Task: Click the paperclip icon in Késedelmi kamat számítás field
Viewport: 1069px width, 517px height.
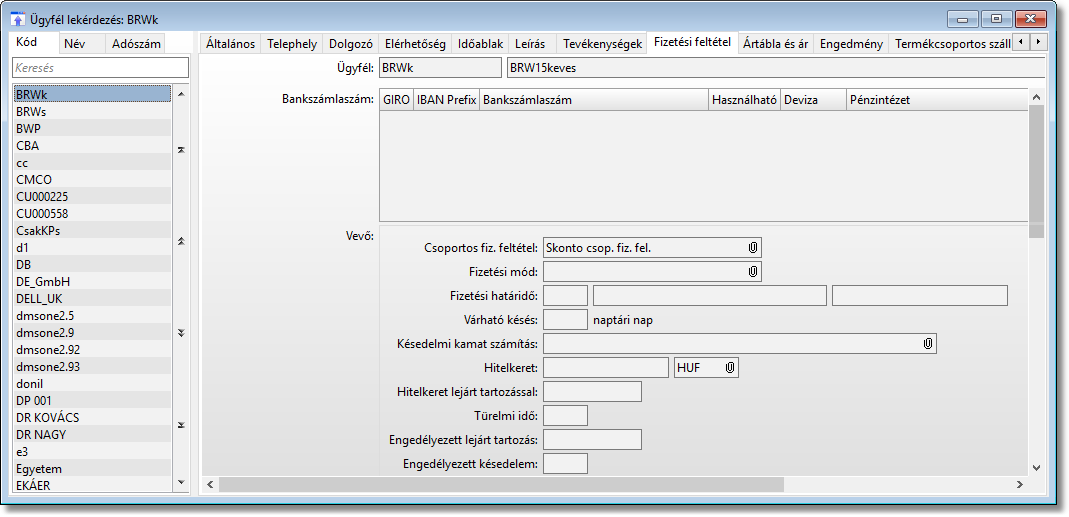Action: tap(928, 344)
